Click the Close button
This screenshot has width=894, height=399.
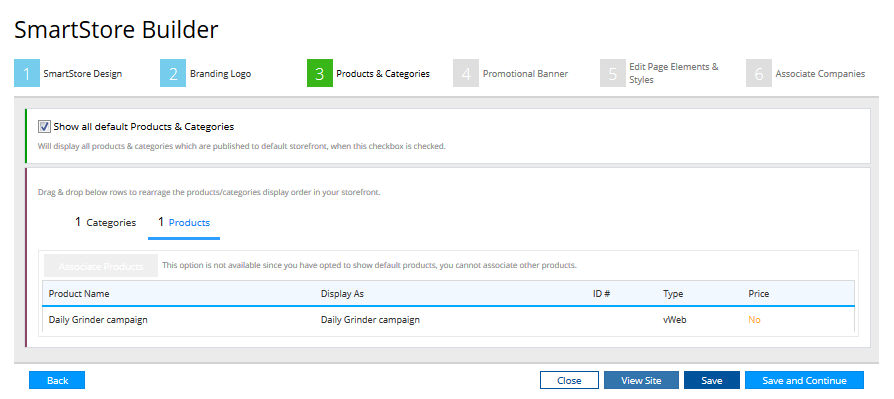(x=569, y=380)
